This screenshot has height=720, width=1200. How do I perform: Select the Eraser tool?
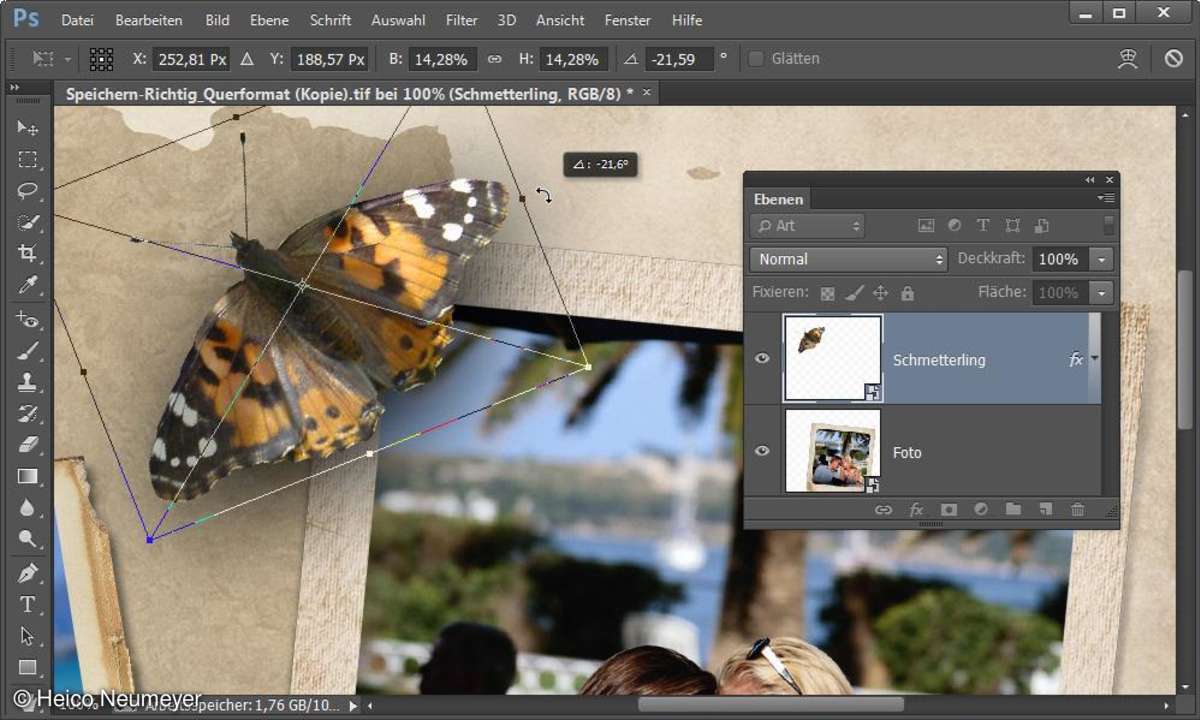pyautogui.click(x=27, y=444)
